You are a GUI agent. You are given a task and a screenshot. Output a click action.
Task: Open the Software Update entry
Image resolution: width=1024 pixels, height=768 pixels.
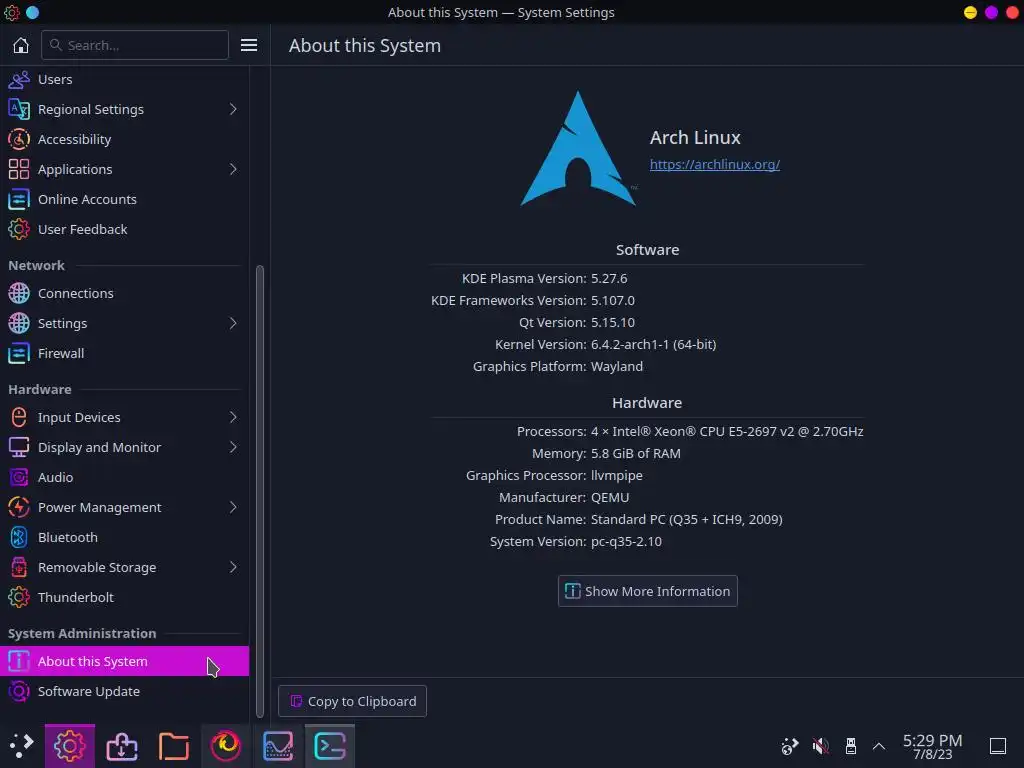tap(124, 692)
